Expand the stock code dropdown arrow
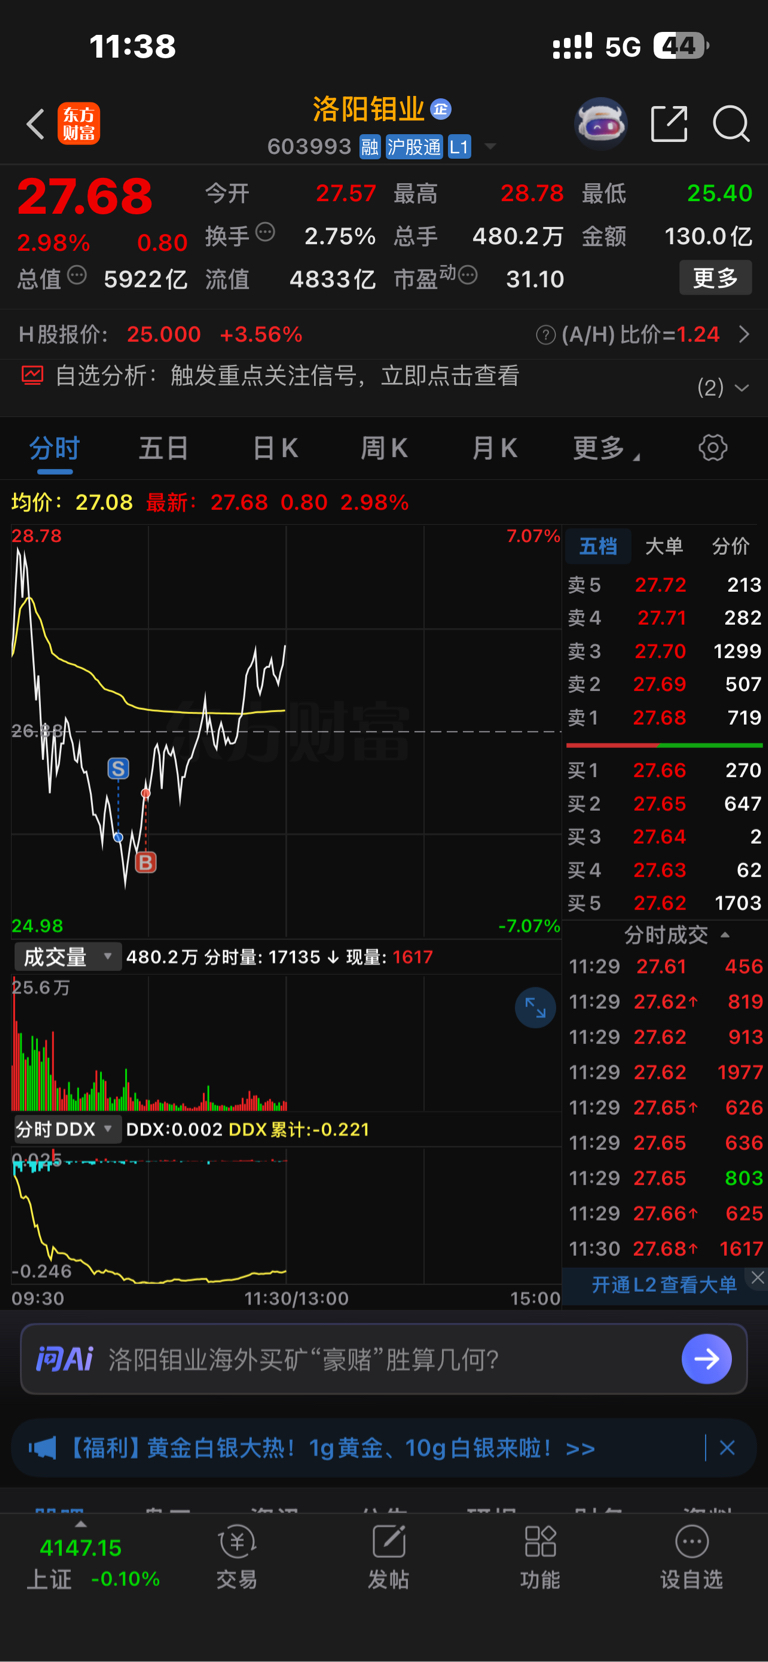Viewport: 768px width, 1662px height. pyautogui.click(x=490, y=147)
